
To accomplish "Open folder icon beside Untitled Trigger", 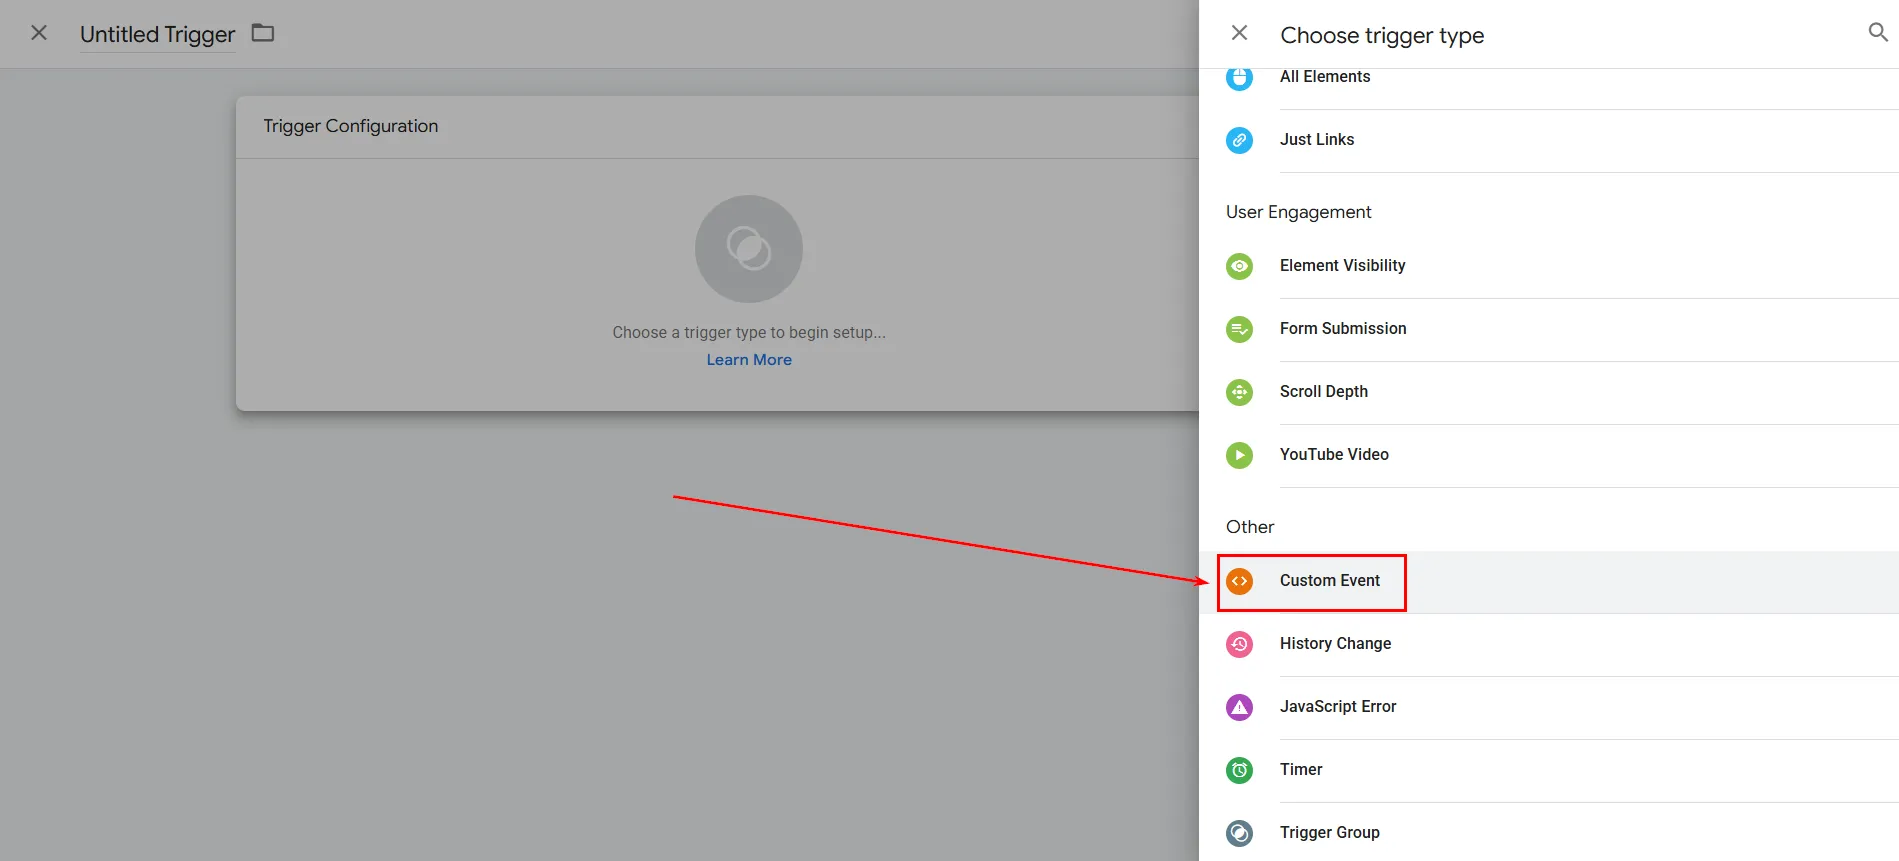I will click(262, 33).
